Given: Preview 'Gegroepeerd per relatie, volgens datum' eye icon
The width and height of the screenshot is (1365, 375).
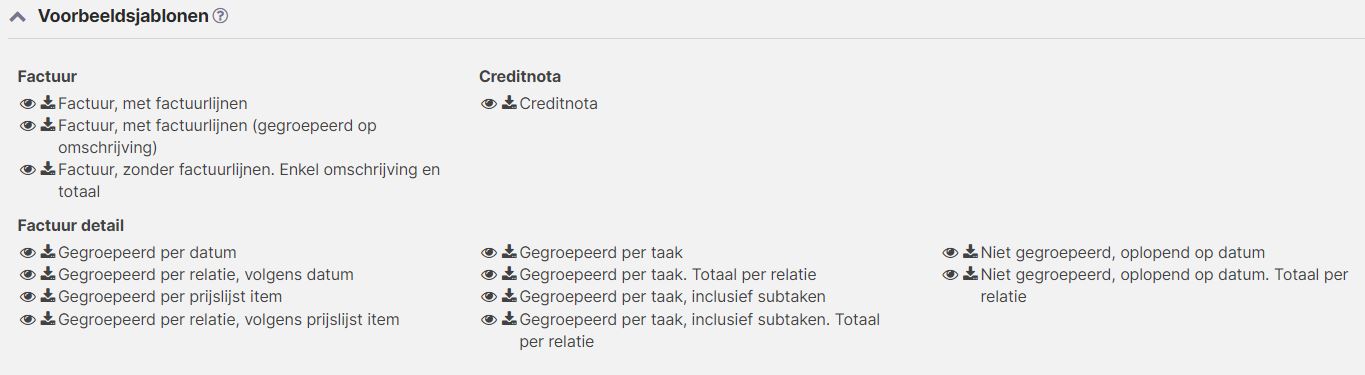Looking at the screenshot, I should [28, 275].
